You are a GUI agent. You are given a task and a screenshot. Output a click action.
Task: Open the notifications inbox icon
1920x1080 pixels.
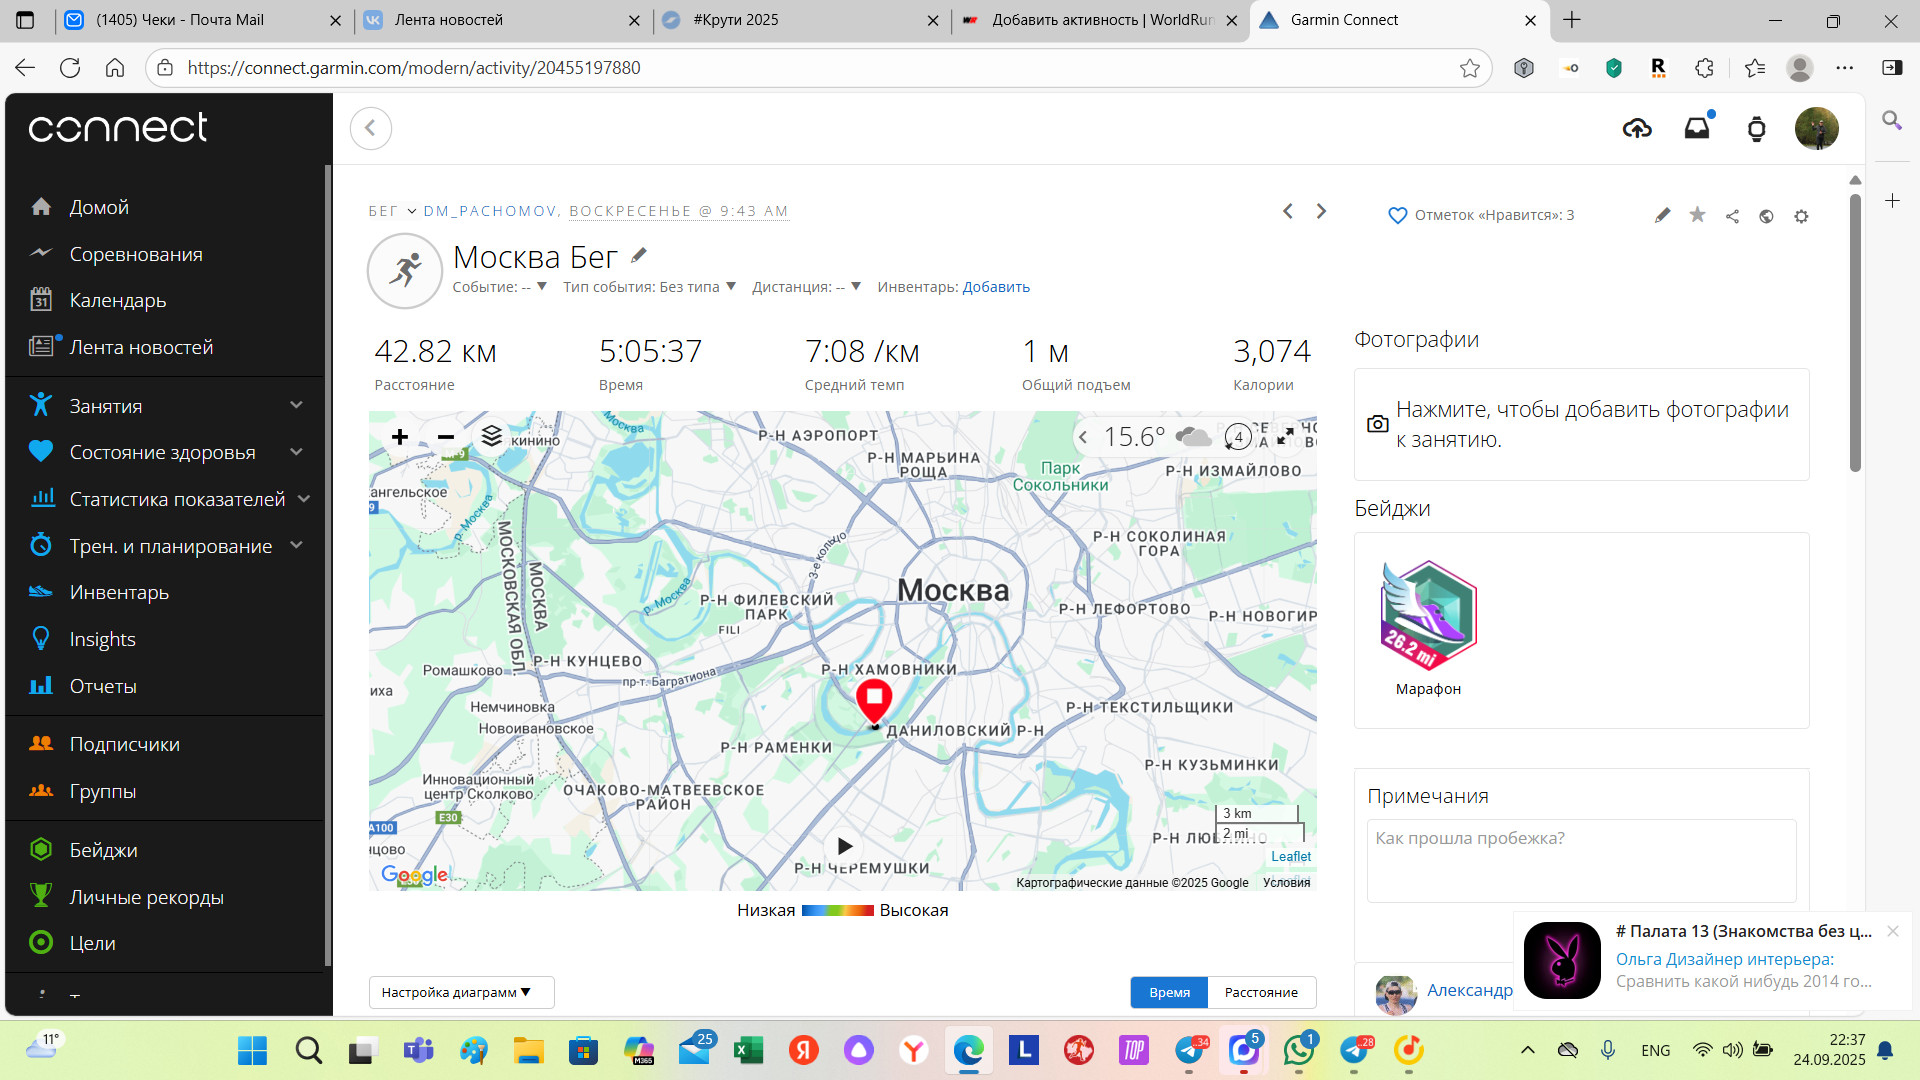click(1698, 127)
